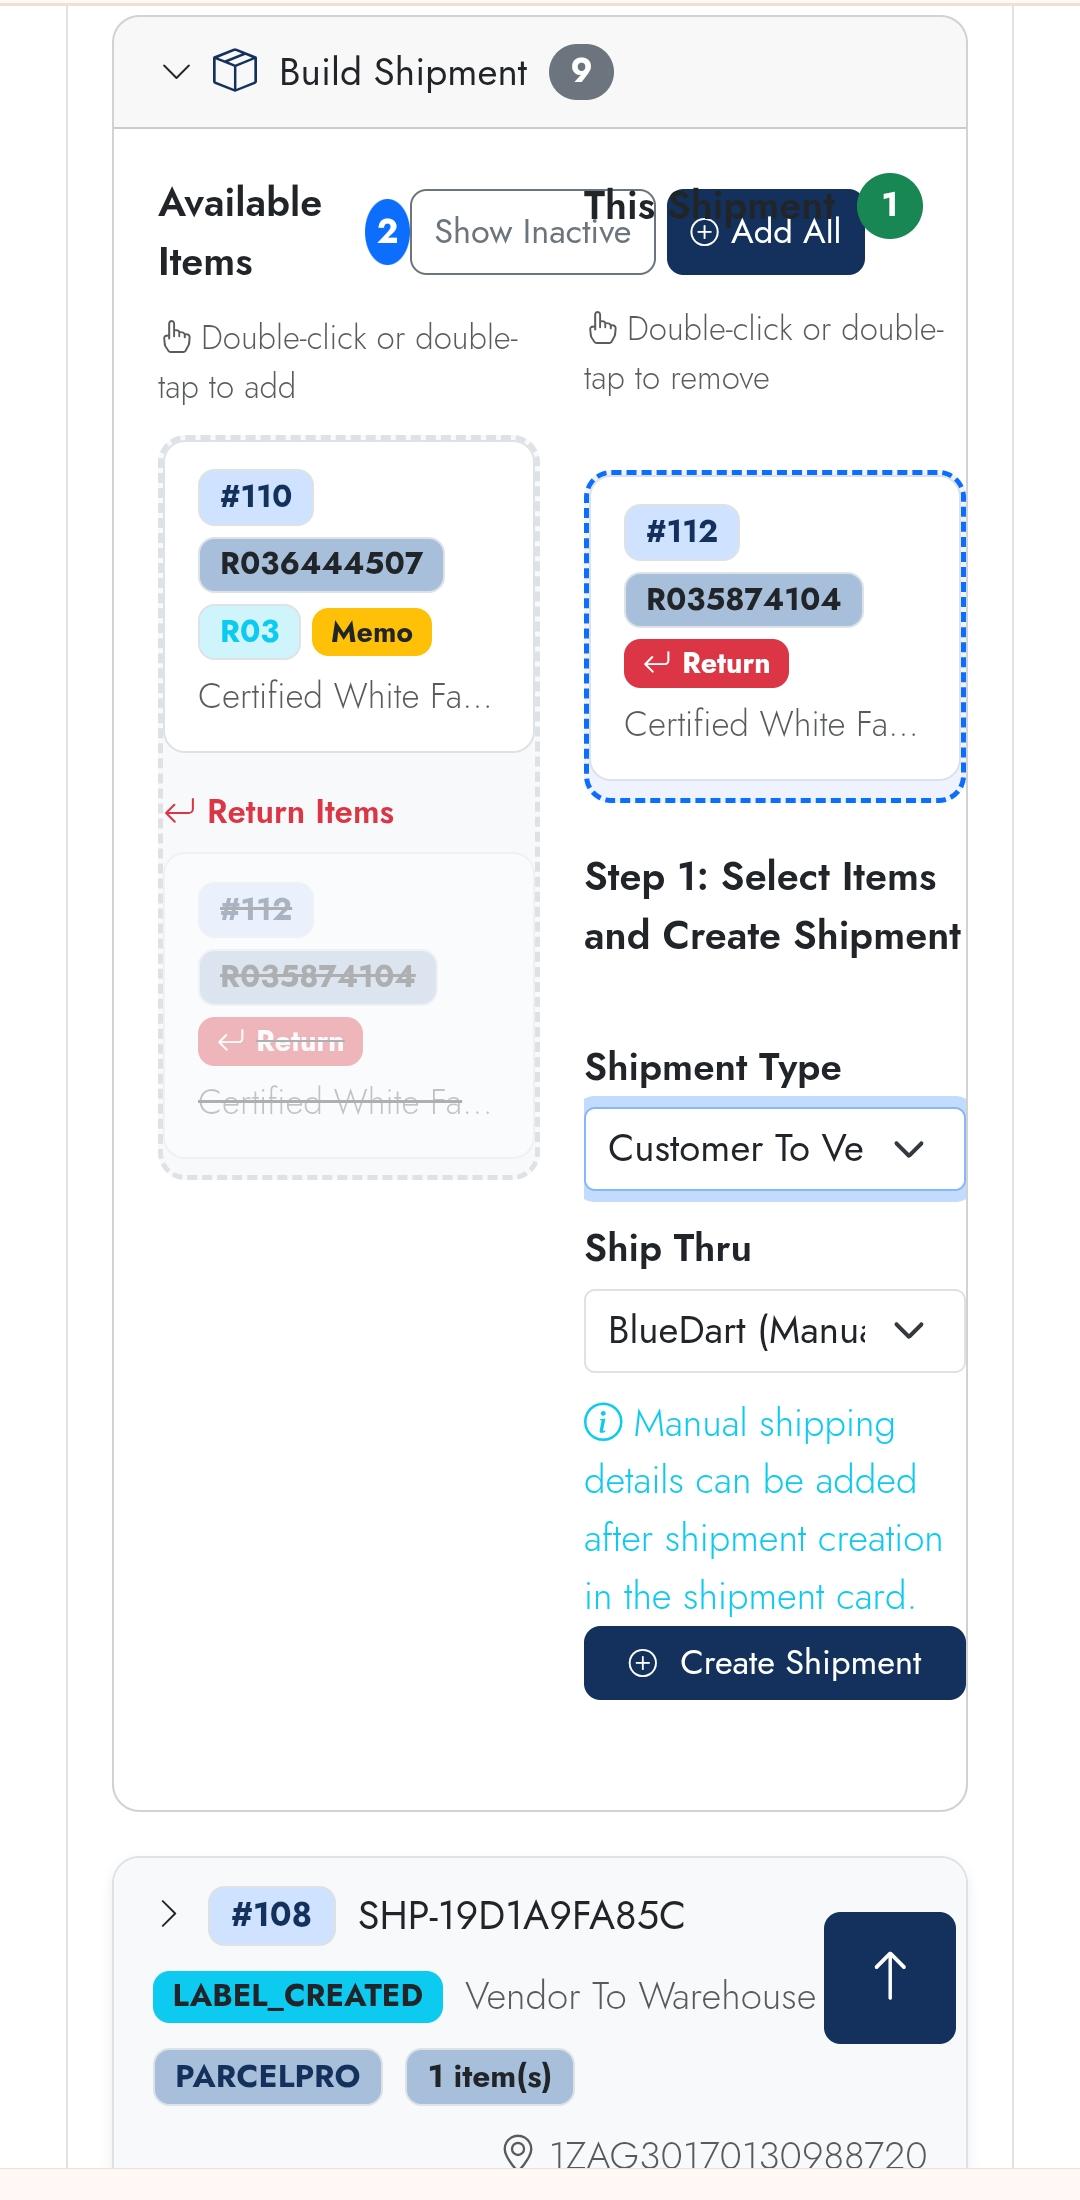The height and width of the screenshot is (2200, 1080).
Task: Click the blue available items count badge
Action: [387, 232]
